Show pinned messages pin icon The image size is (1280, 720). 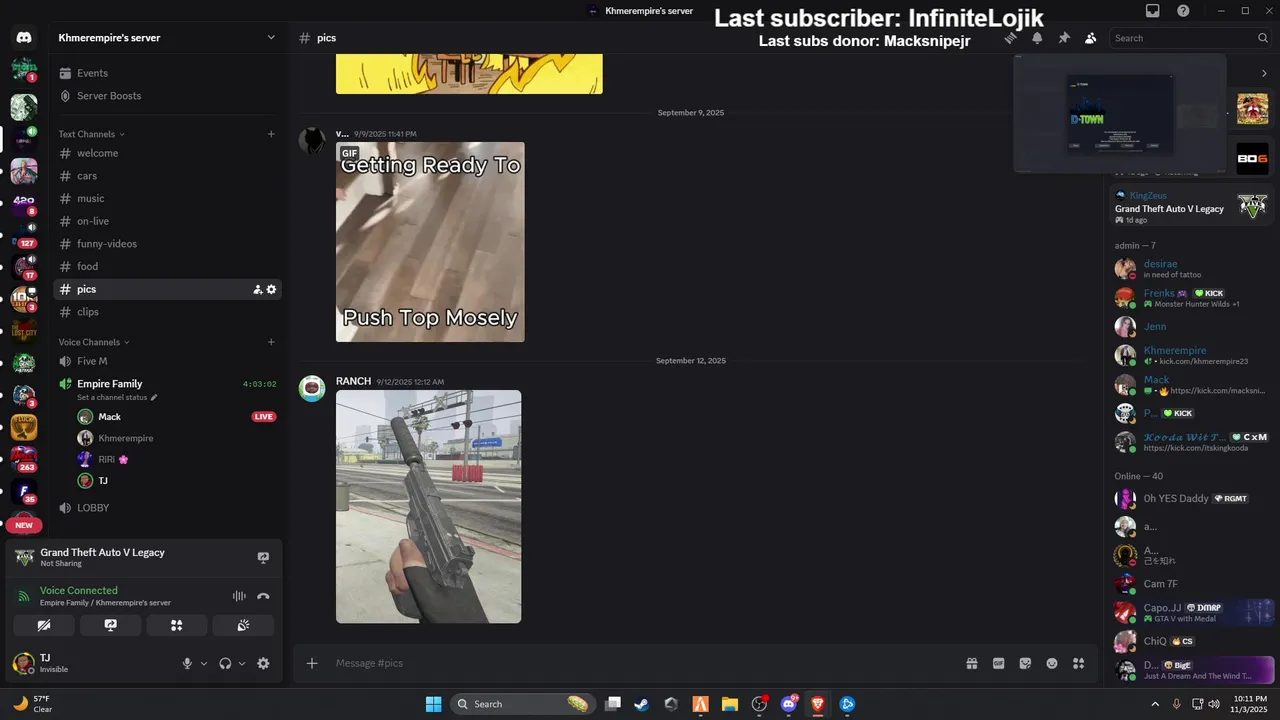(x=1064, y=38)
